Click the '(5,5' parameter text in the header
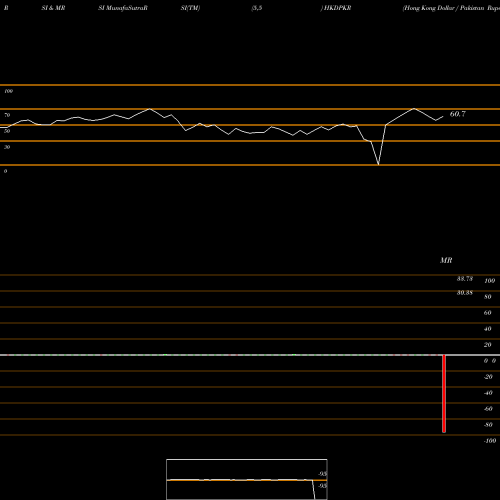500x500 pixels. pyautogui.click(x=257, y=8)
